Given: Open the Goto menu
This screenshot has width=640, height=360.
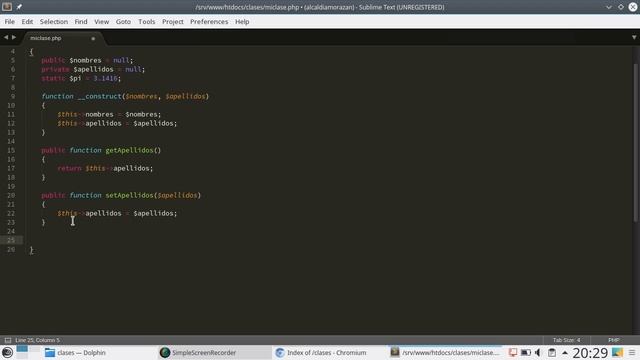Looking at the screenshot, I should click(123, 22).
